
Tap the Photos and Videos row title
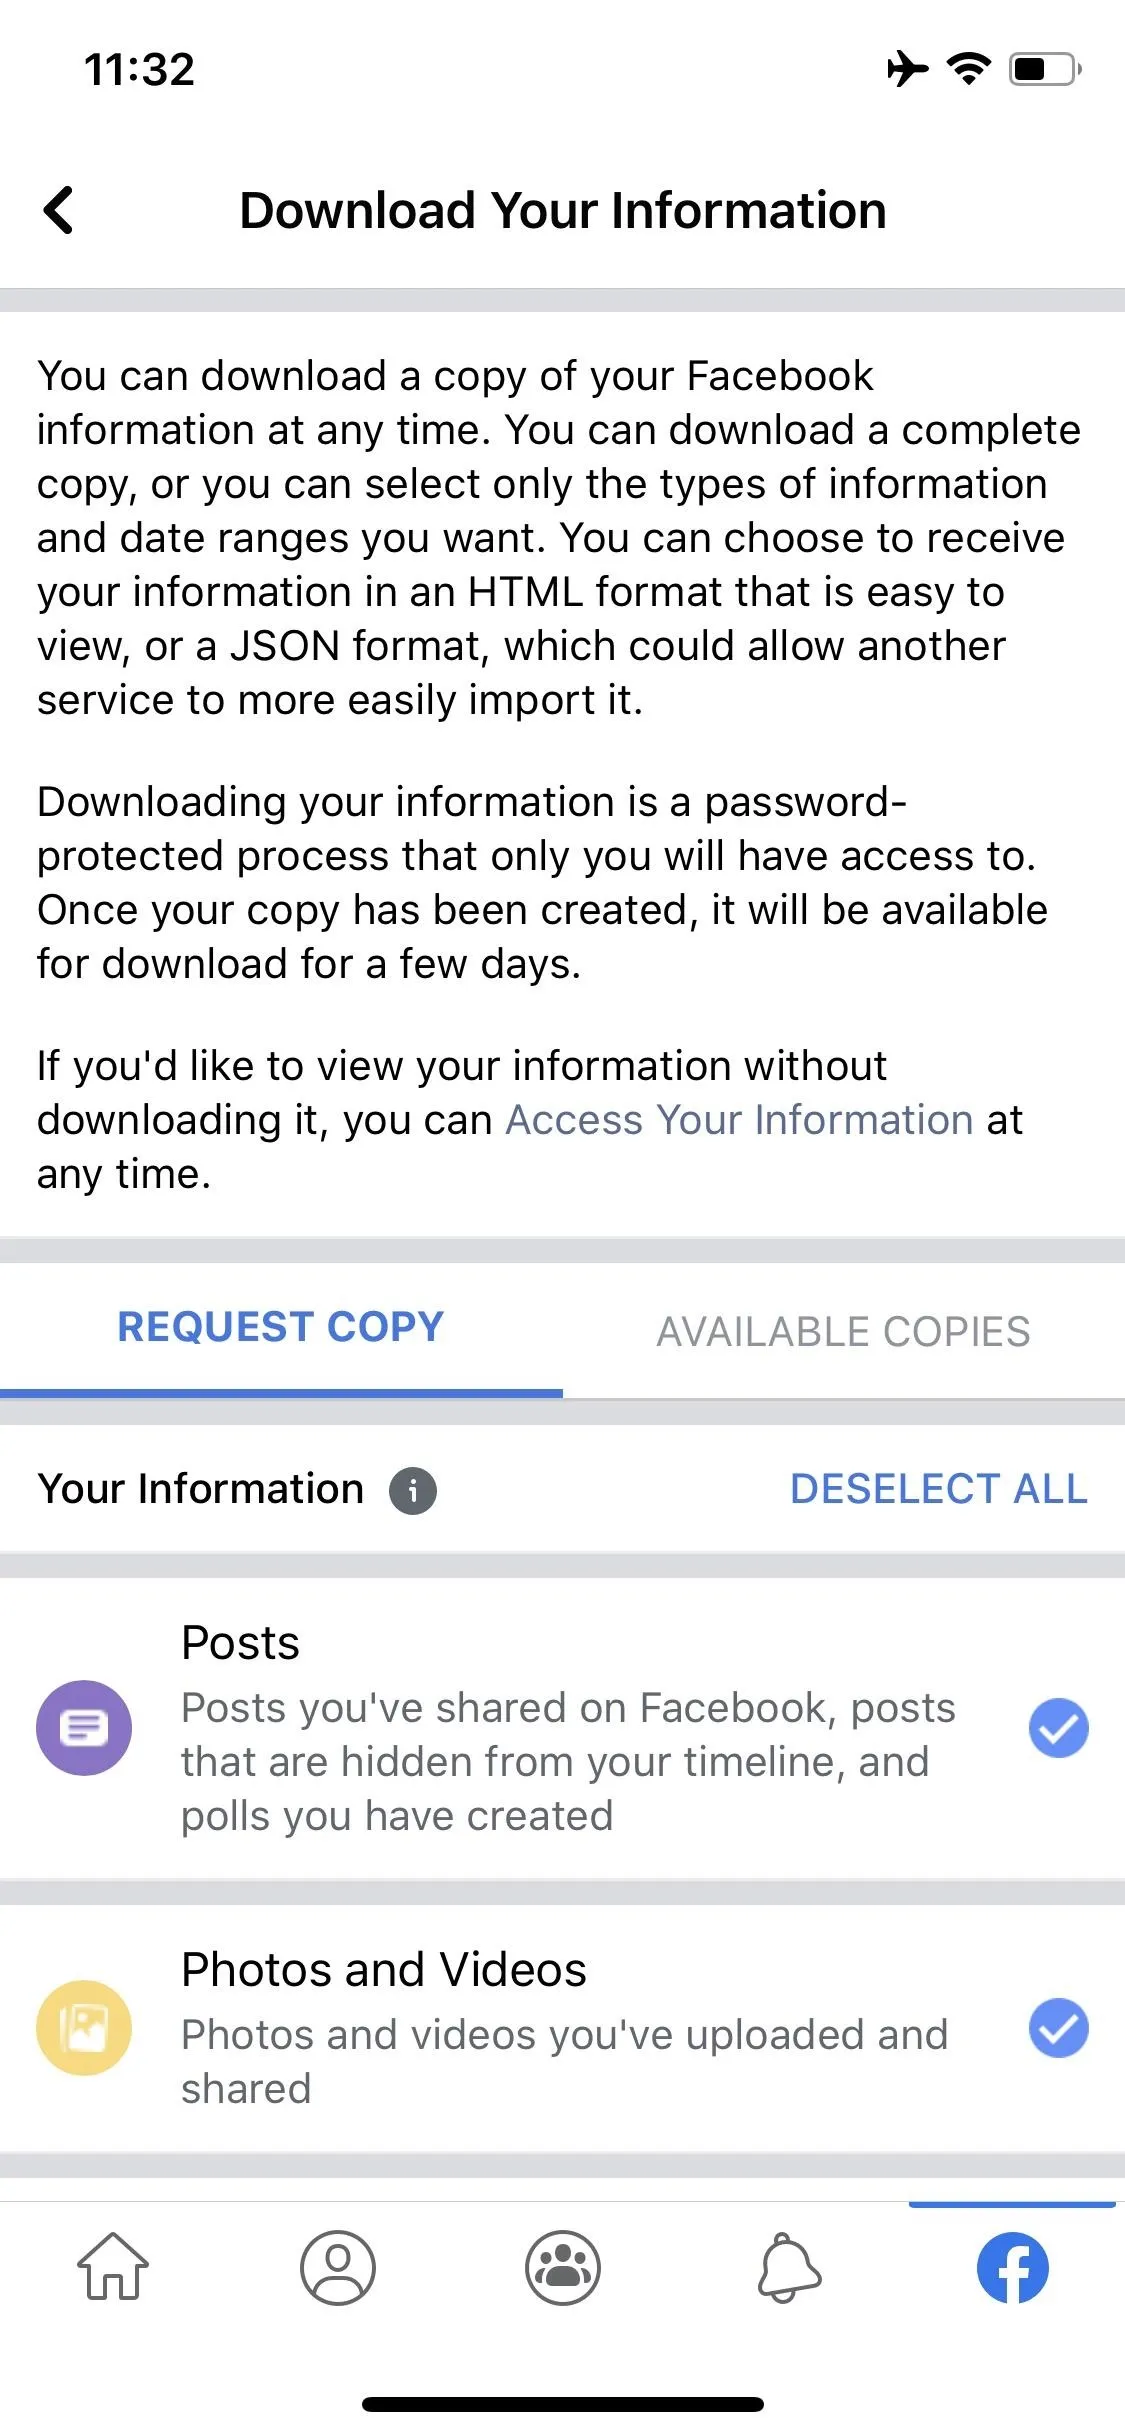384,1970
